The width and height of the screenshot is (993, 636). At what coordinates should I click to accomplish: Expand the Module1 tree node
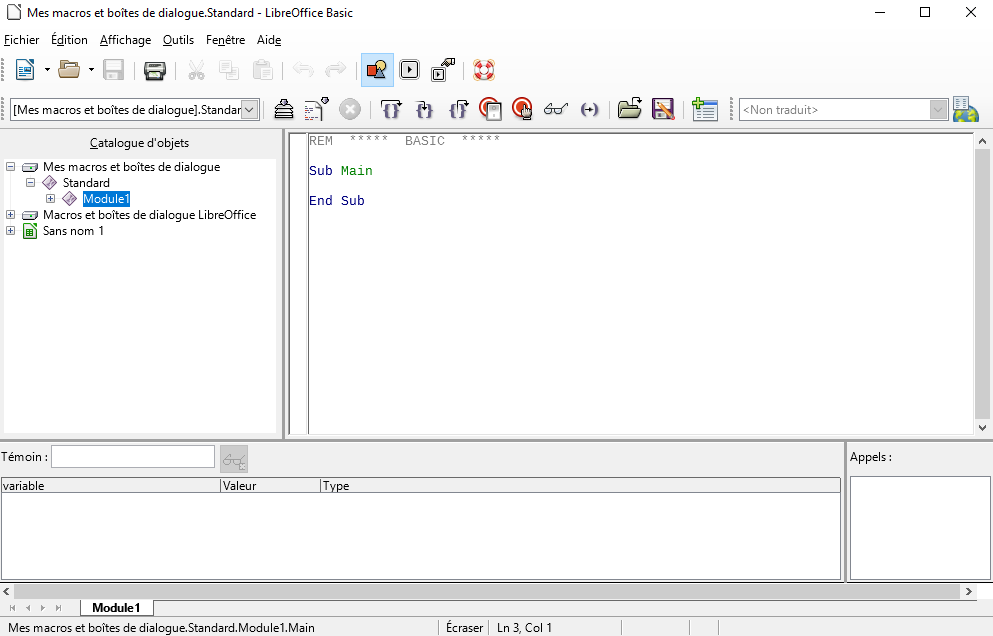point(50,199)
